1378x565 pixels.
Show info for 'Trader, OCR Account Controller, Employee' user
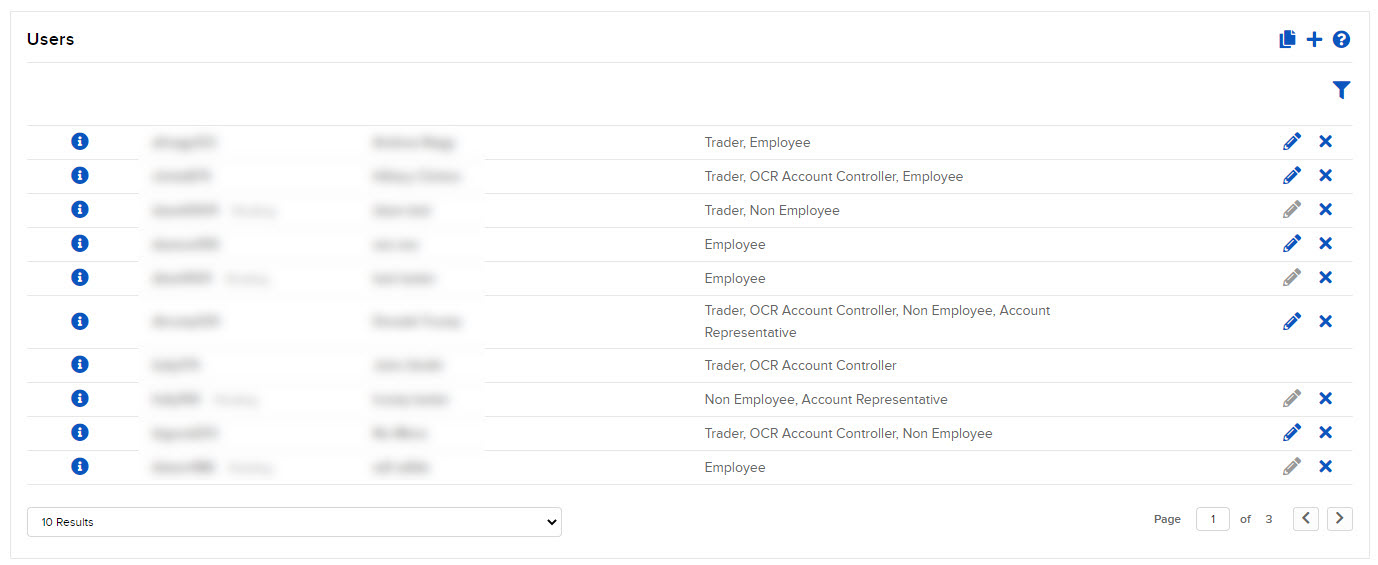click(80, 175)
